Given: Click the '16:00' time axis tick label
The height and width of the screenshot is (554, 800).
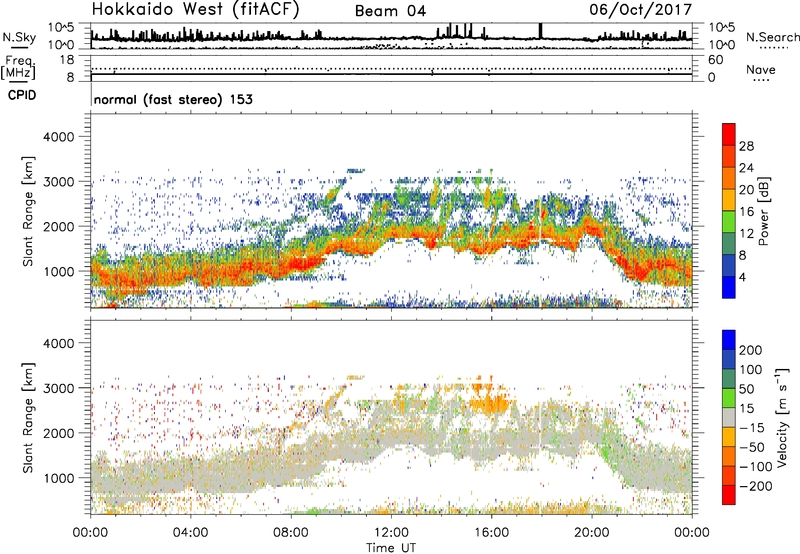Looking at the screenshot, I should click(x=491, y=533).
